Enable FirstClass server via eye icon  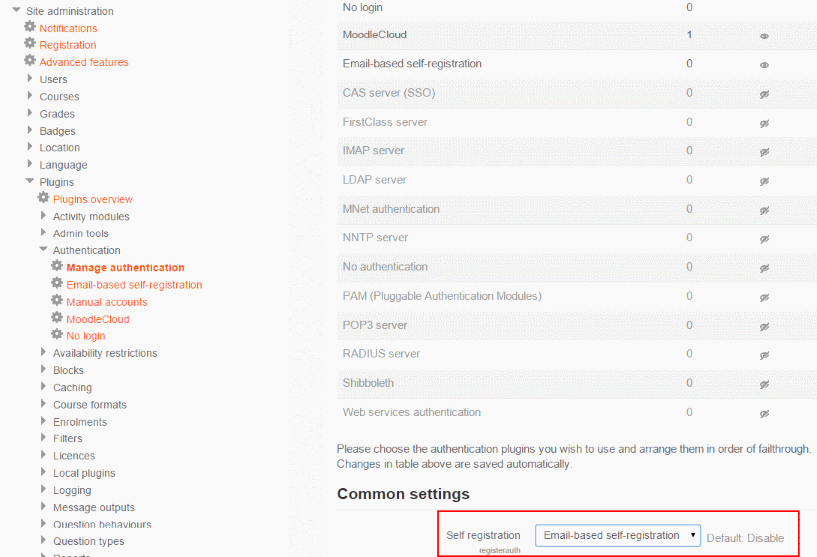764,123
